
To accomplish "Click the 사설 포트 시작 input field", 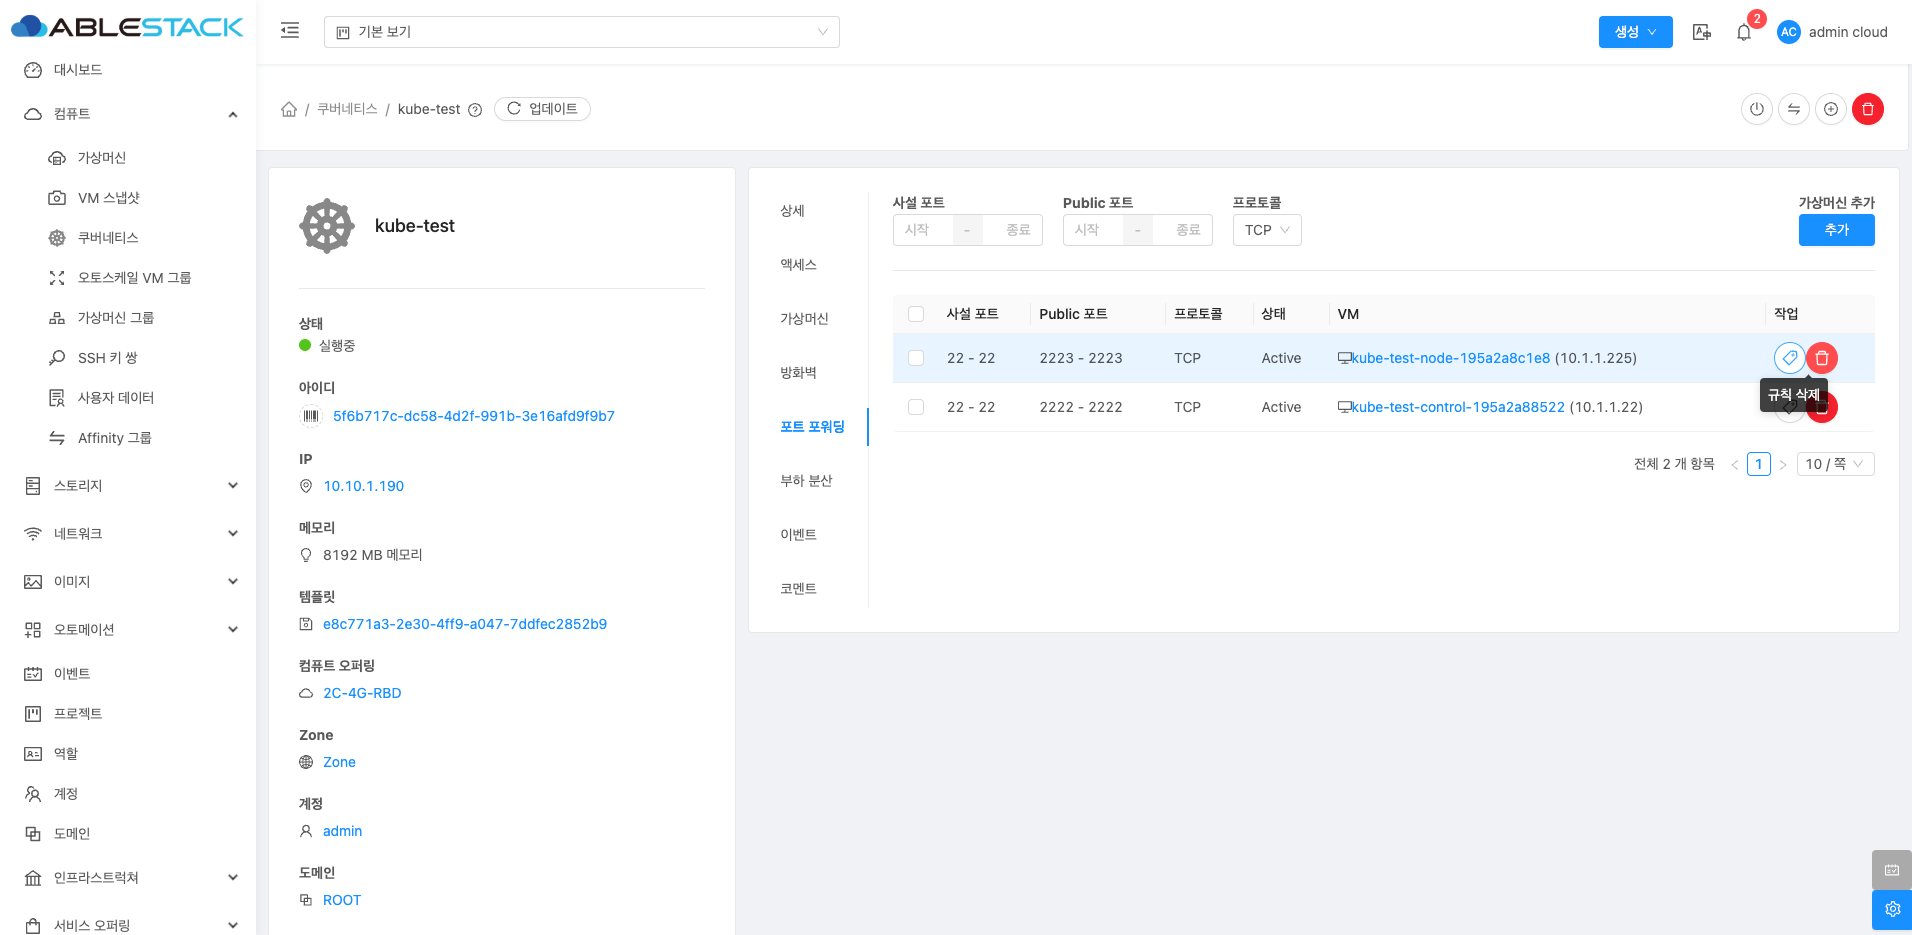I will 922,230.
